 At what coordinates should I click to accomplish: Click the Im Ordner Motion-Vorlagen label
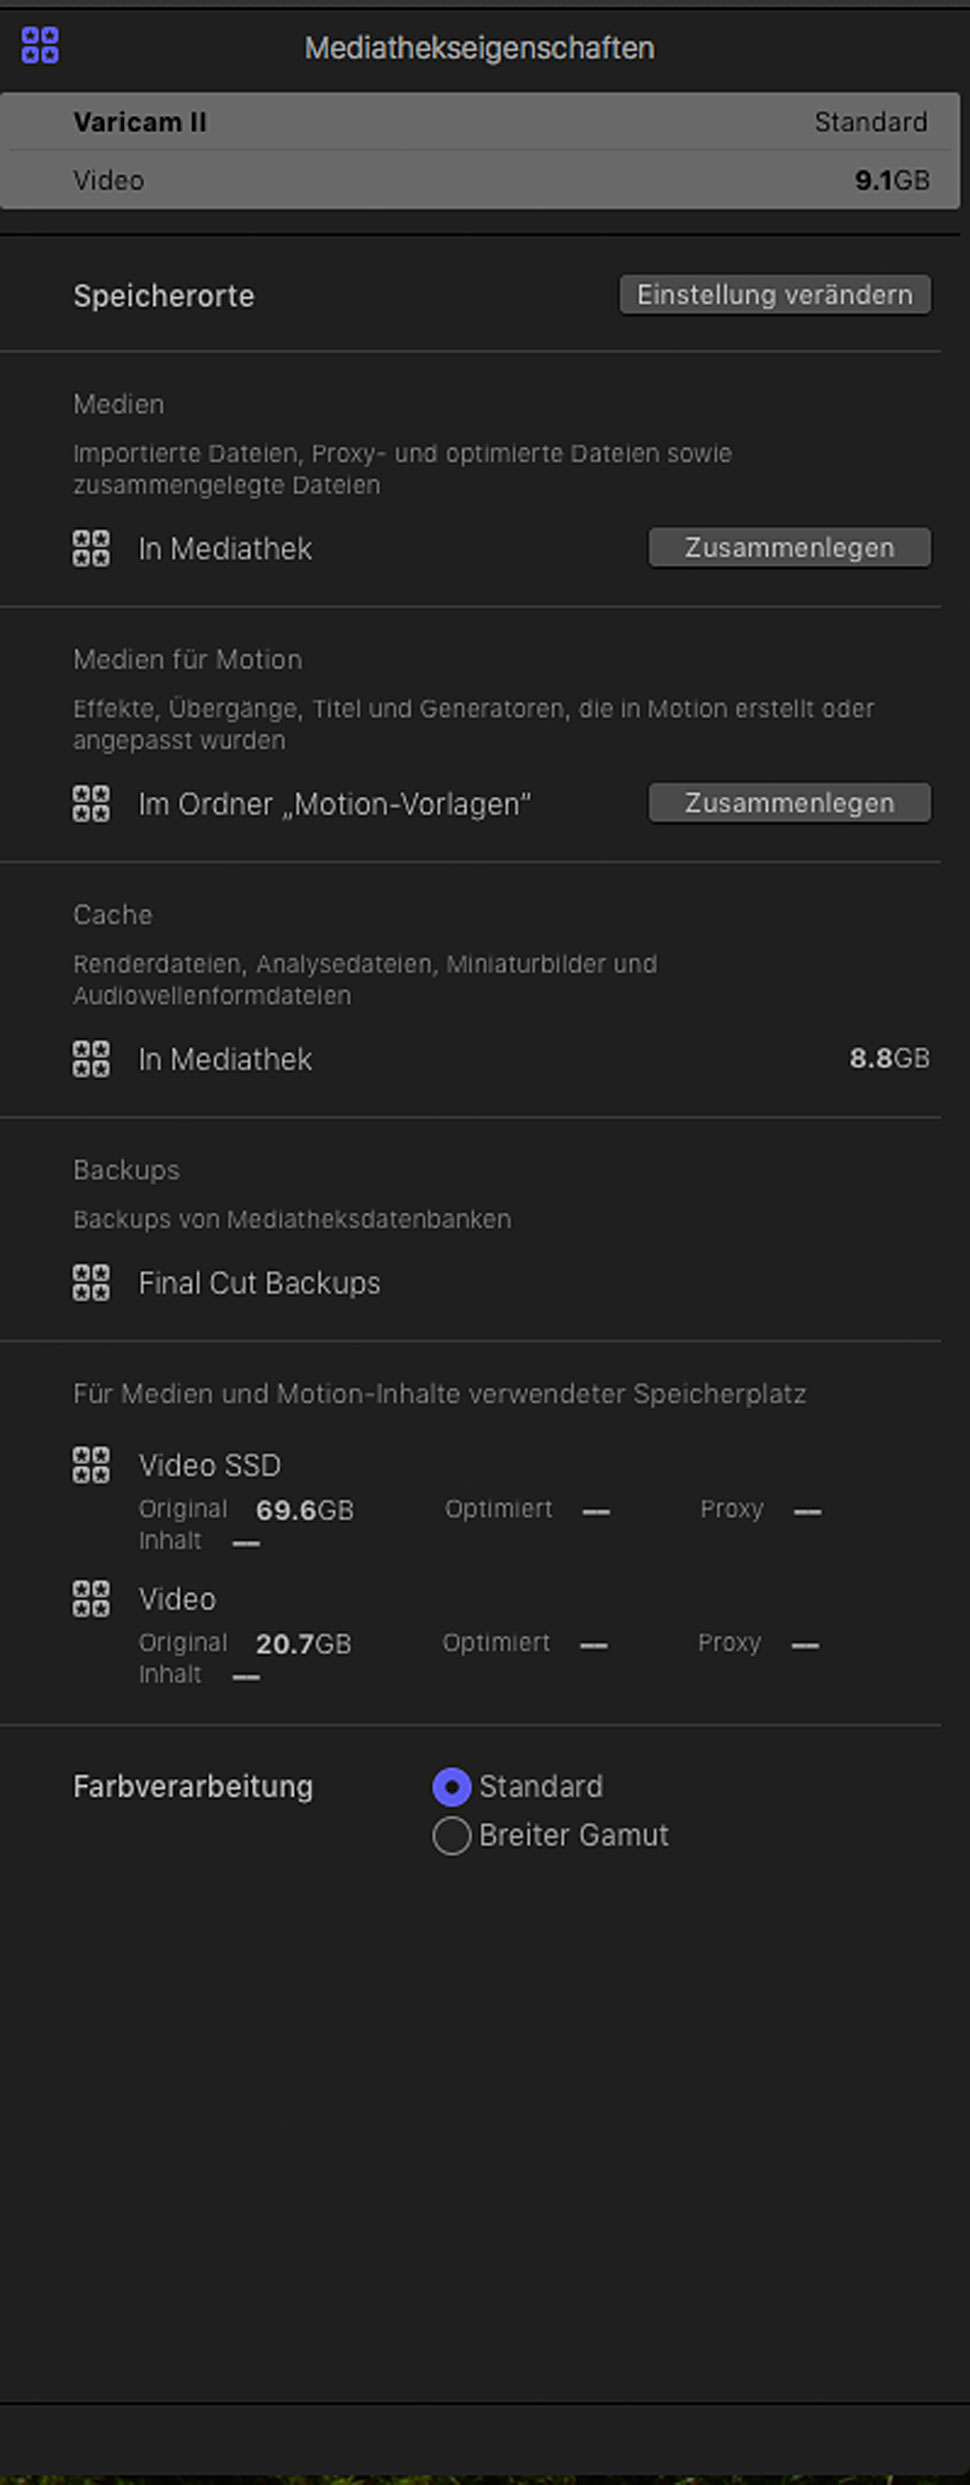point(334,804)
